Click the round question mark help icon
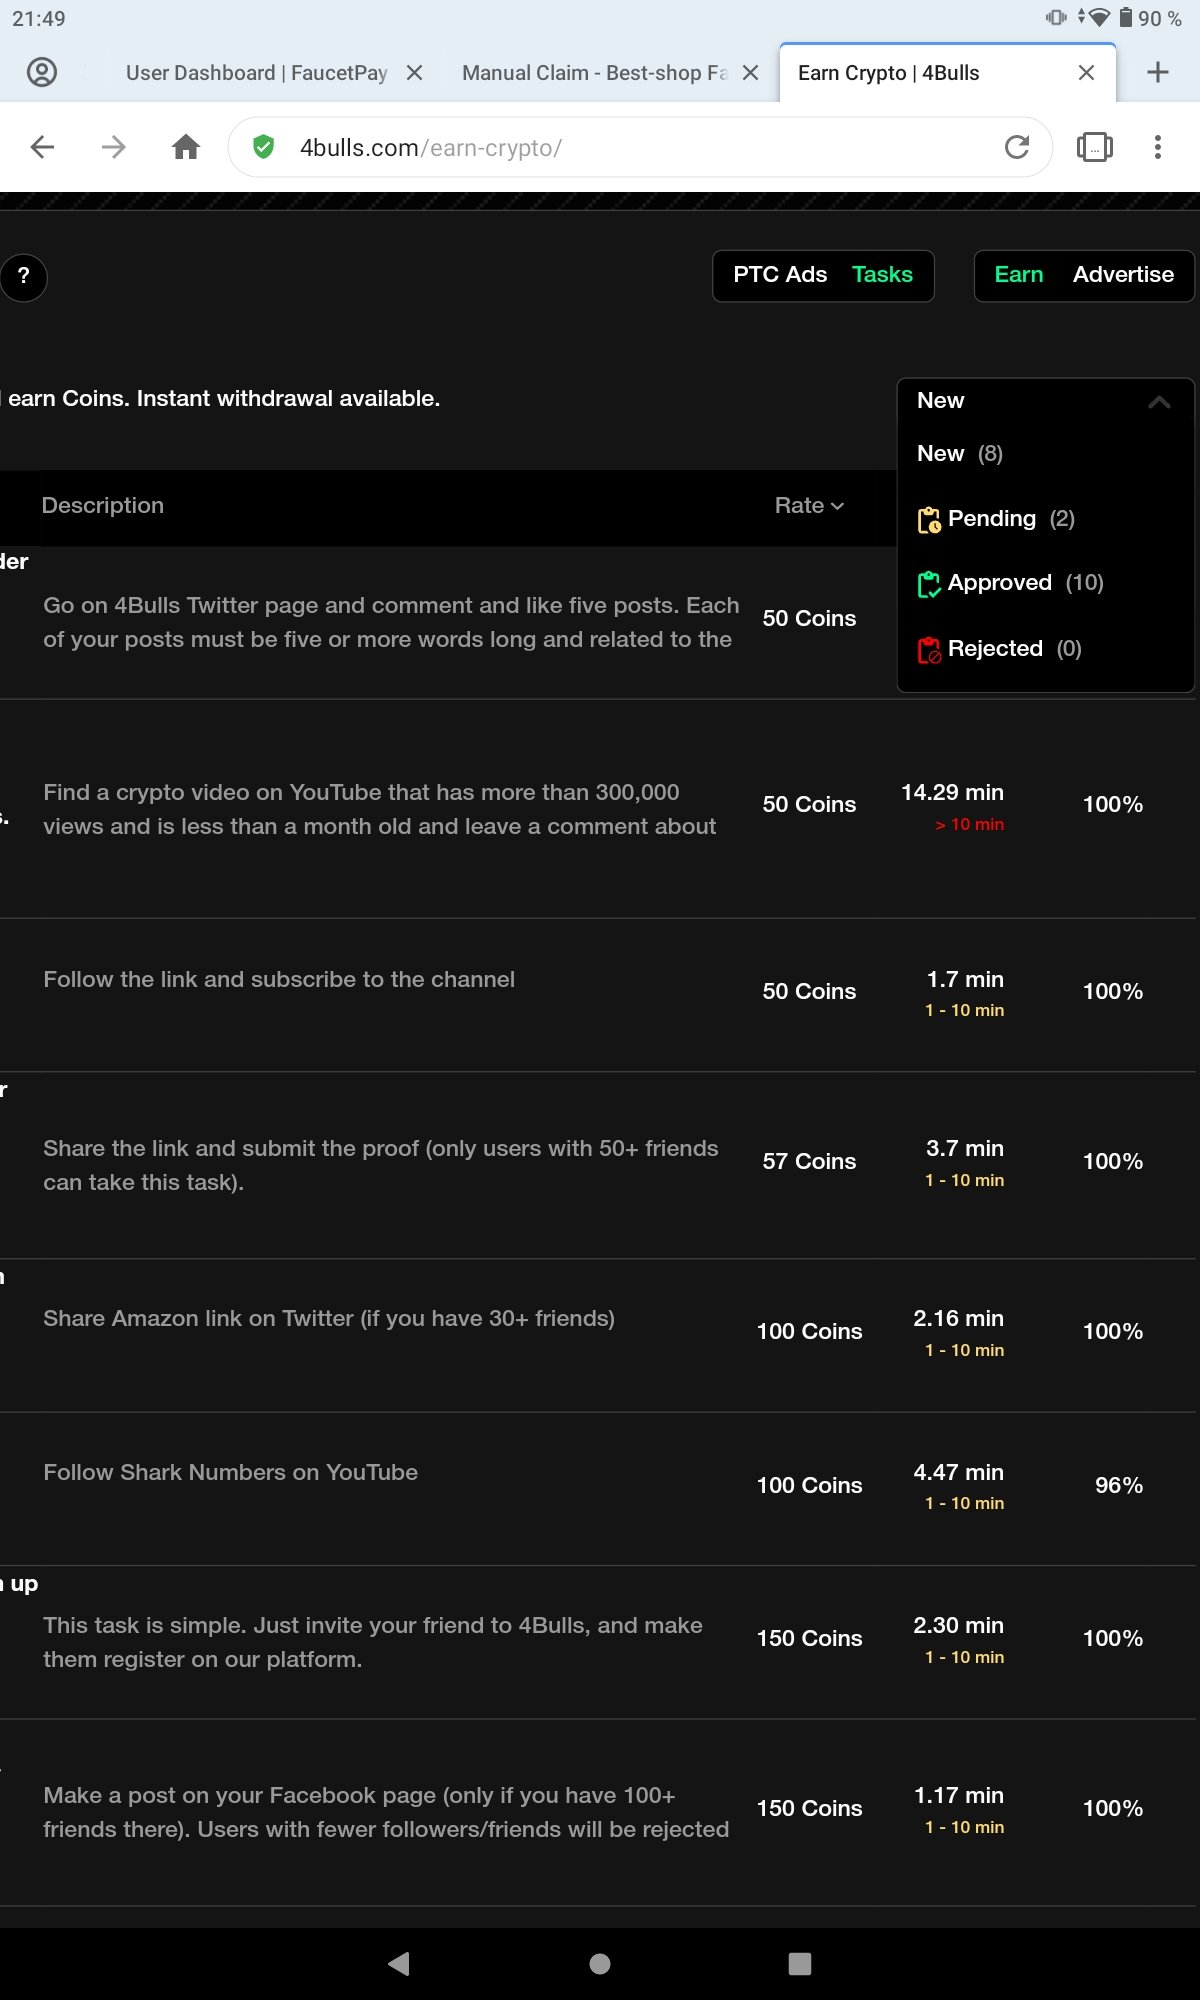 [23, 277]
